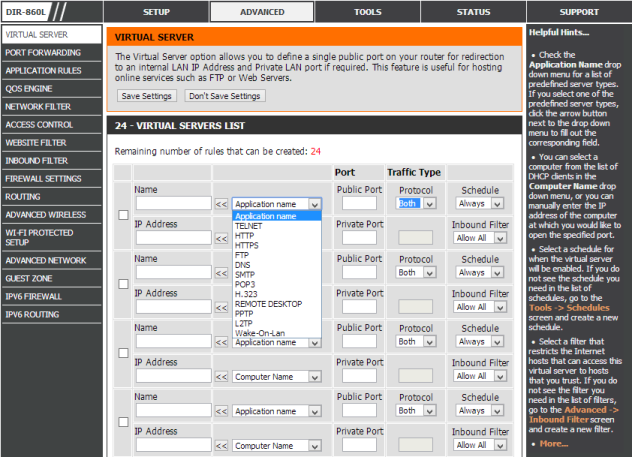Open FIREWALL SETTINGS page

click(52, 179)
